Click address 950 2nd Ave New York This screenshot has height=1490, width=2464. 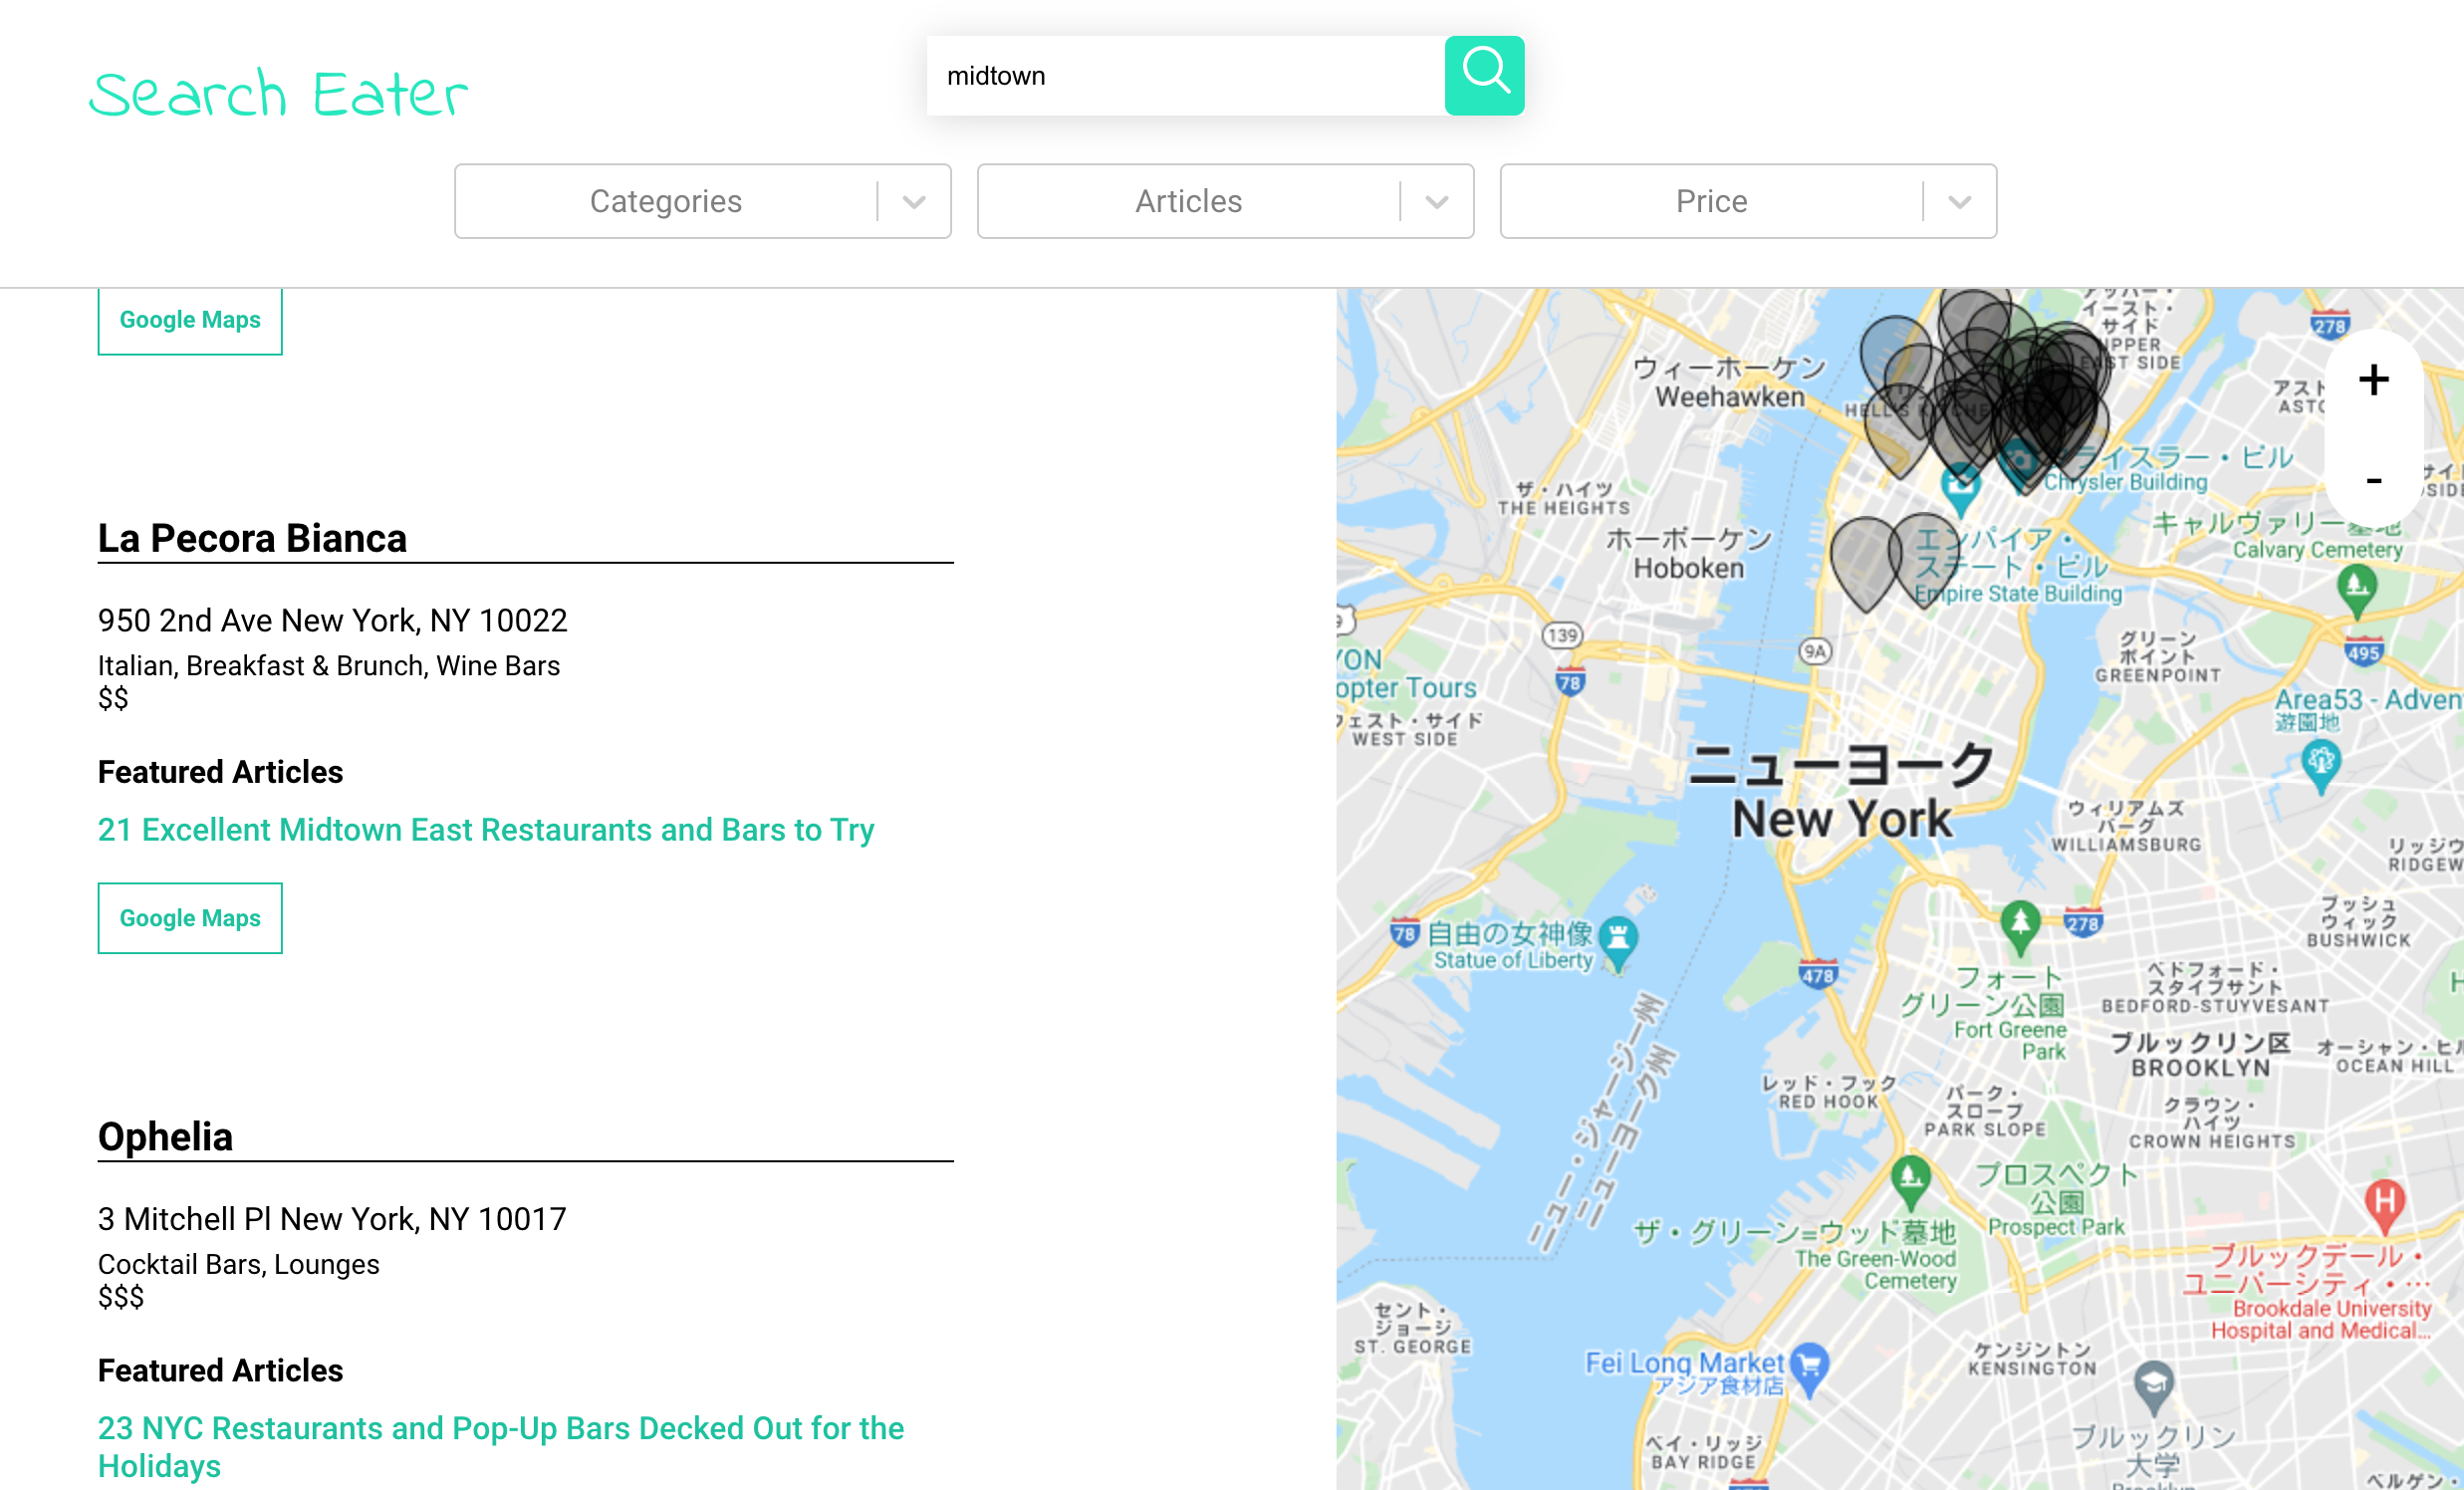coord(332,621)
